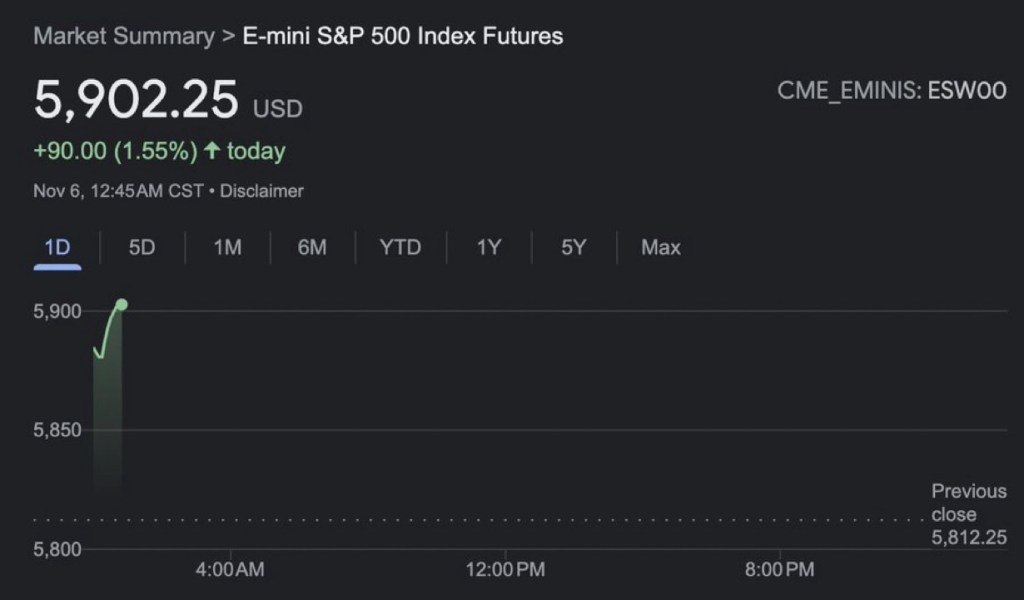Click the Previous close 5,812.25 label
The width and height of the screenshot is (1024, 600).
[968, 515]
